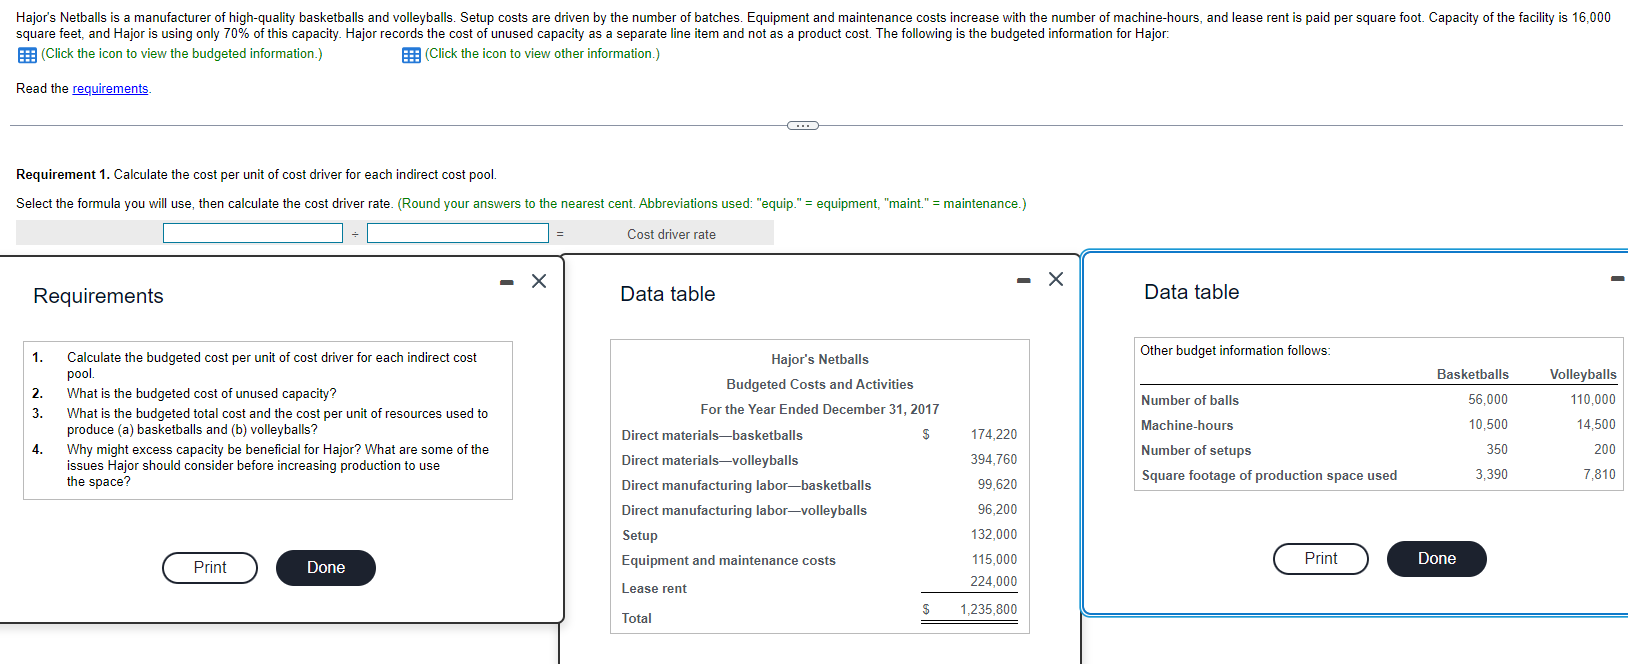Open the other information table icon
This screenshot has width=1628, height=664.
click(411, 55)
